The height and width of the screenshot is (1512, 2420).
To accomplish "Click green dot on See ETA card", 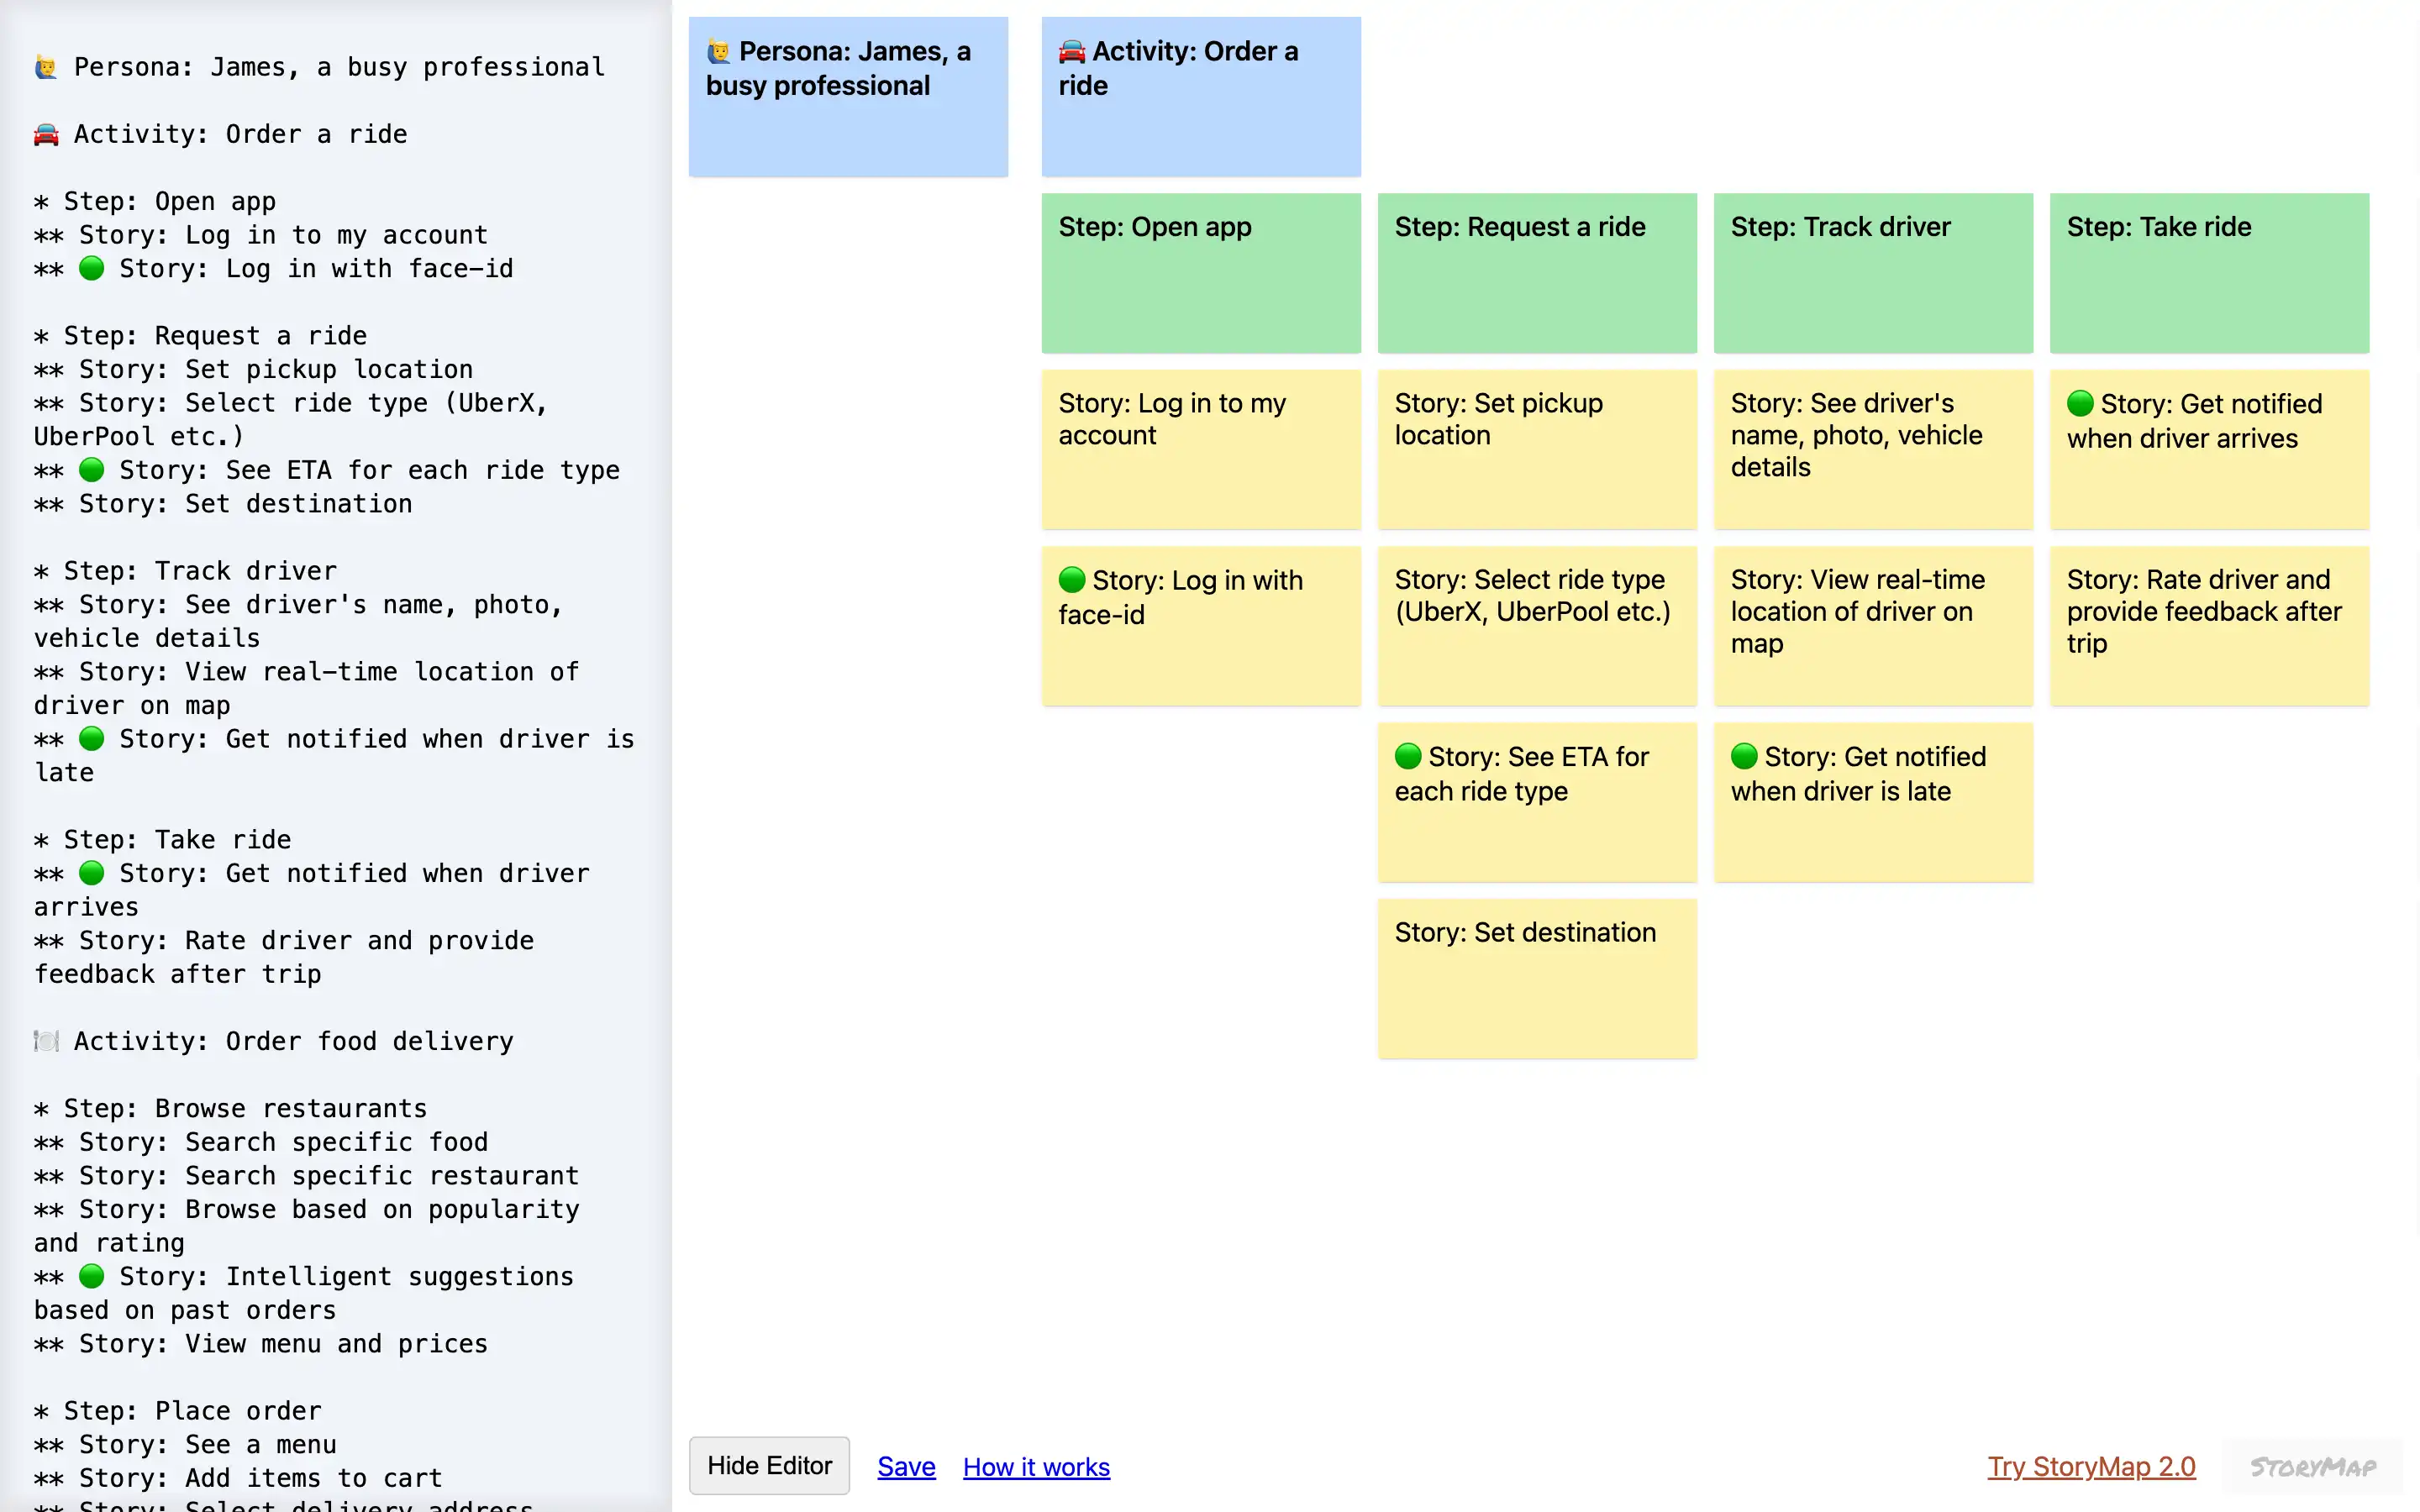I will click(1408, 756).
